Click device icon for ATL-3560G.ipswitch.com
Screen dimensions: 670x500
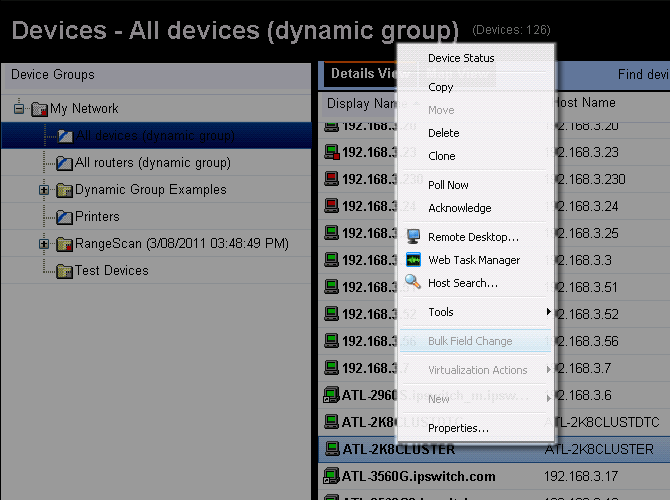point(332,476)
